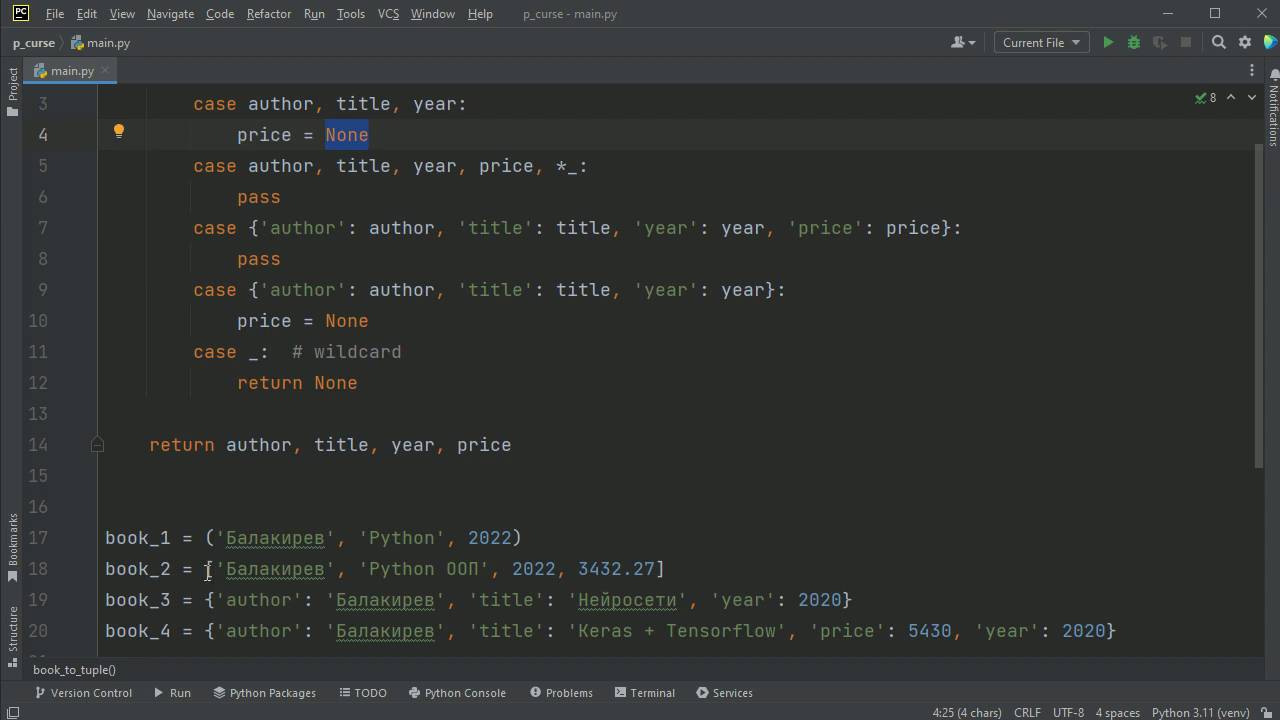Switch to the Terminal tool tab
This screenshot has height=720, width=1280.
pos(644,692)
